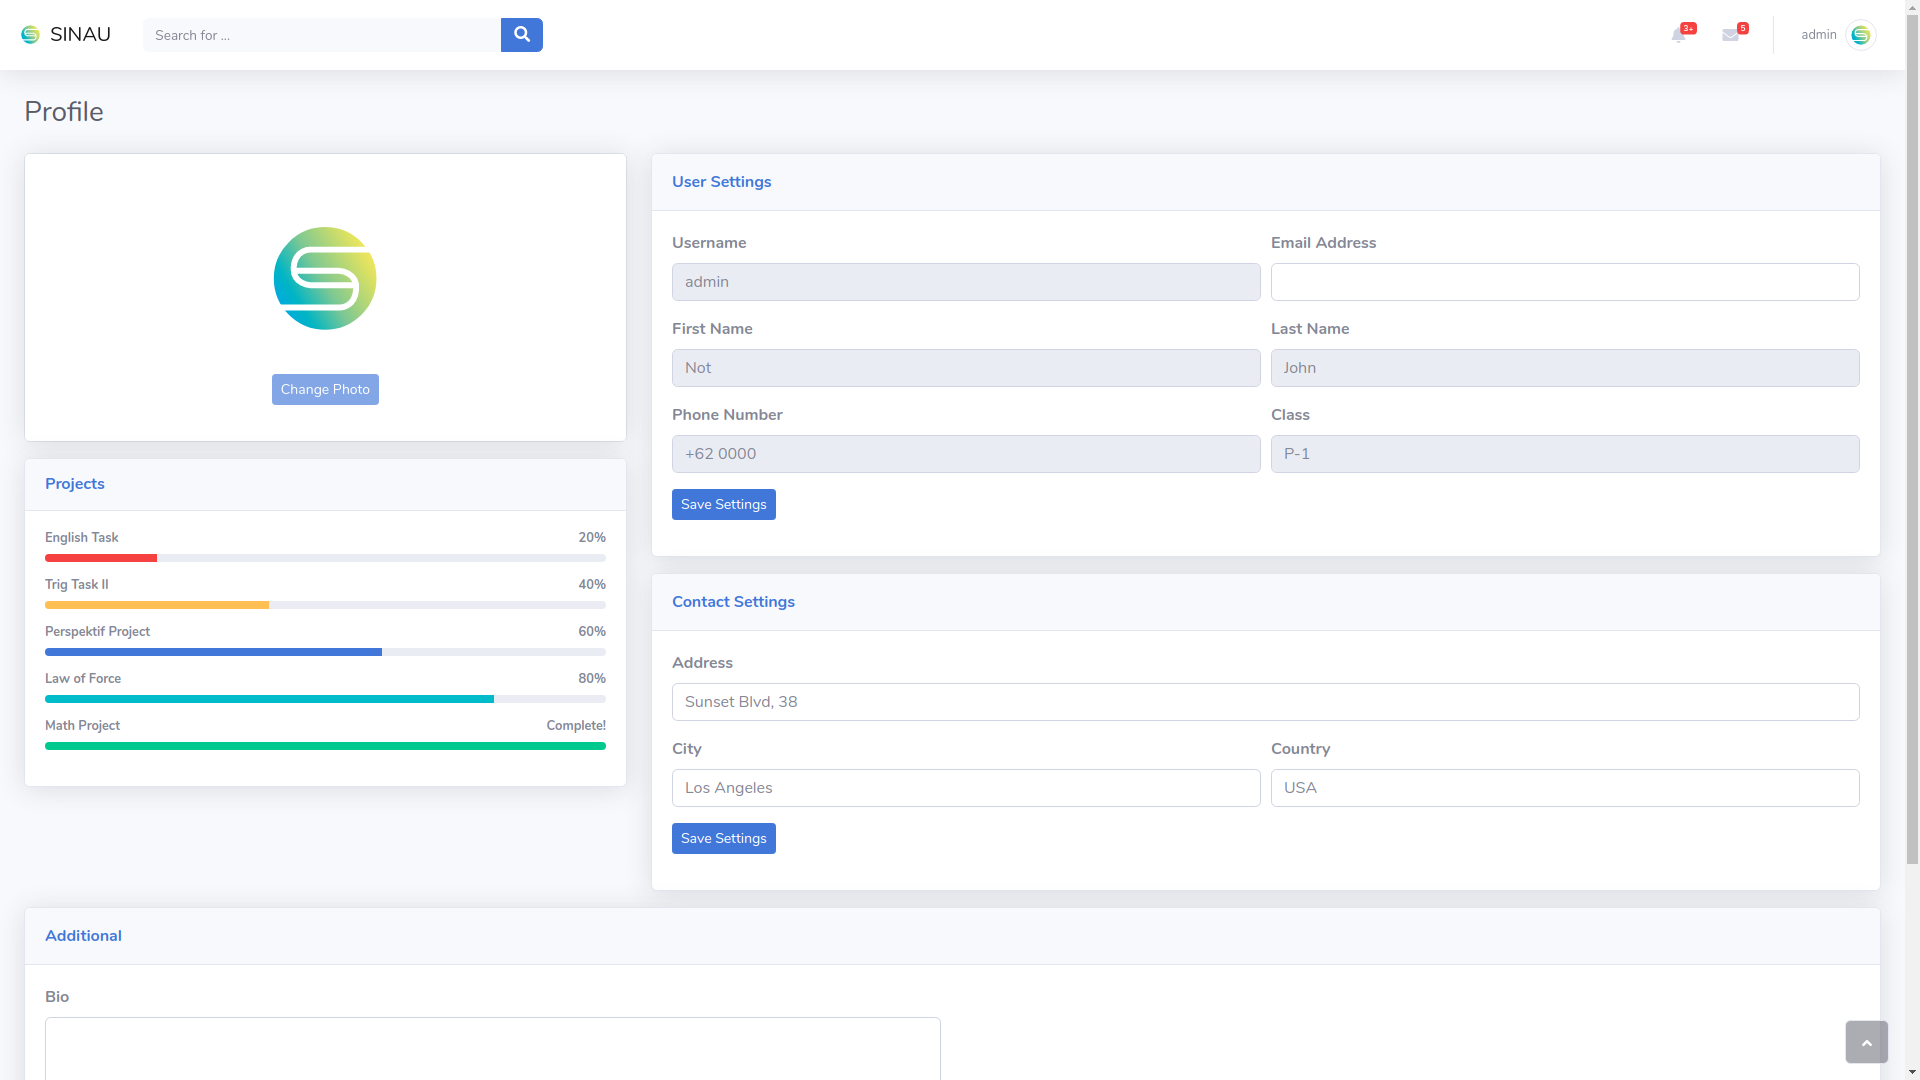Image resolution: width=1920 pixels, height=1080 pixels.
Task: Click the admin avatar in top bar
Action: tap(1860, 35)
